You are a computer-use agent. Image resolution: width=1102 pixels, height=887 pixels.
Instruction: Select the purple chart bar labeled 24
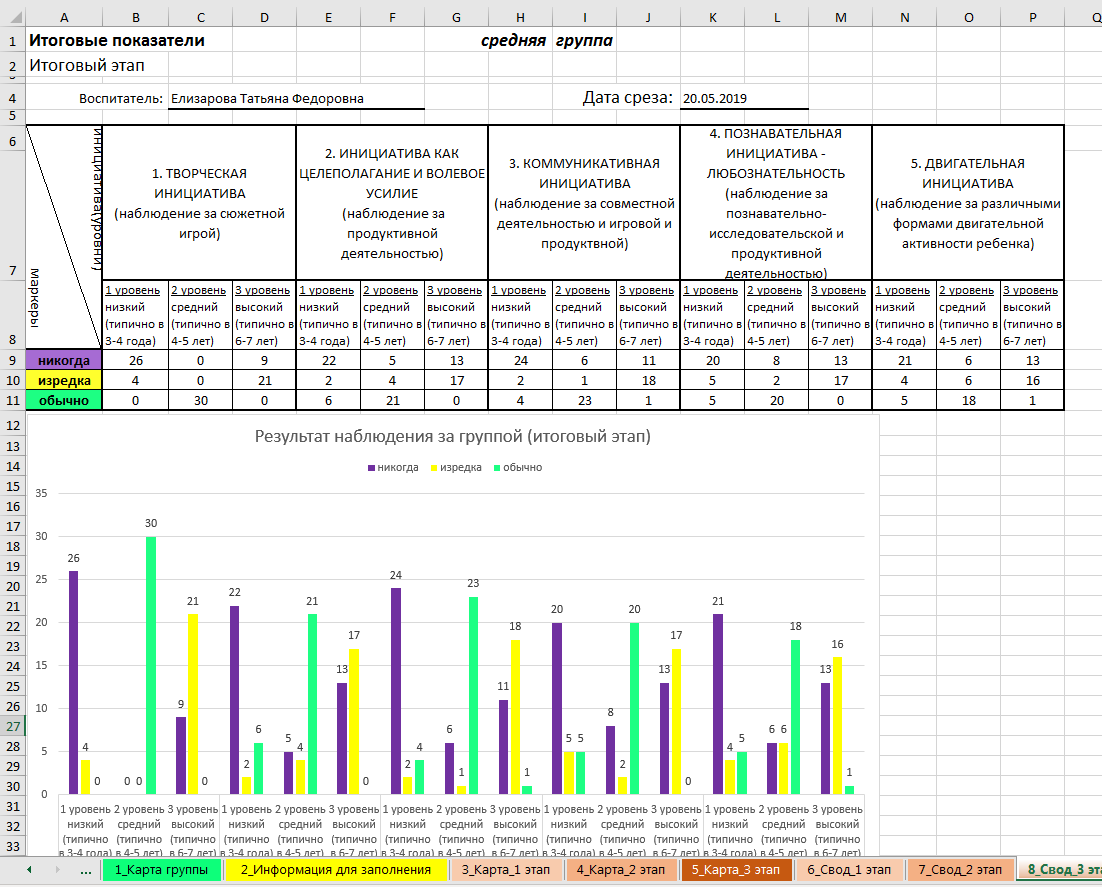coord(396,691)
